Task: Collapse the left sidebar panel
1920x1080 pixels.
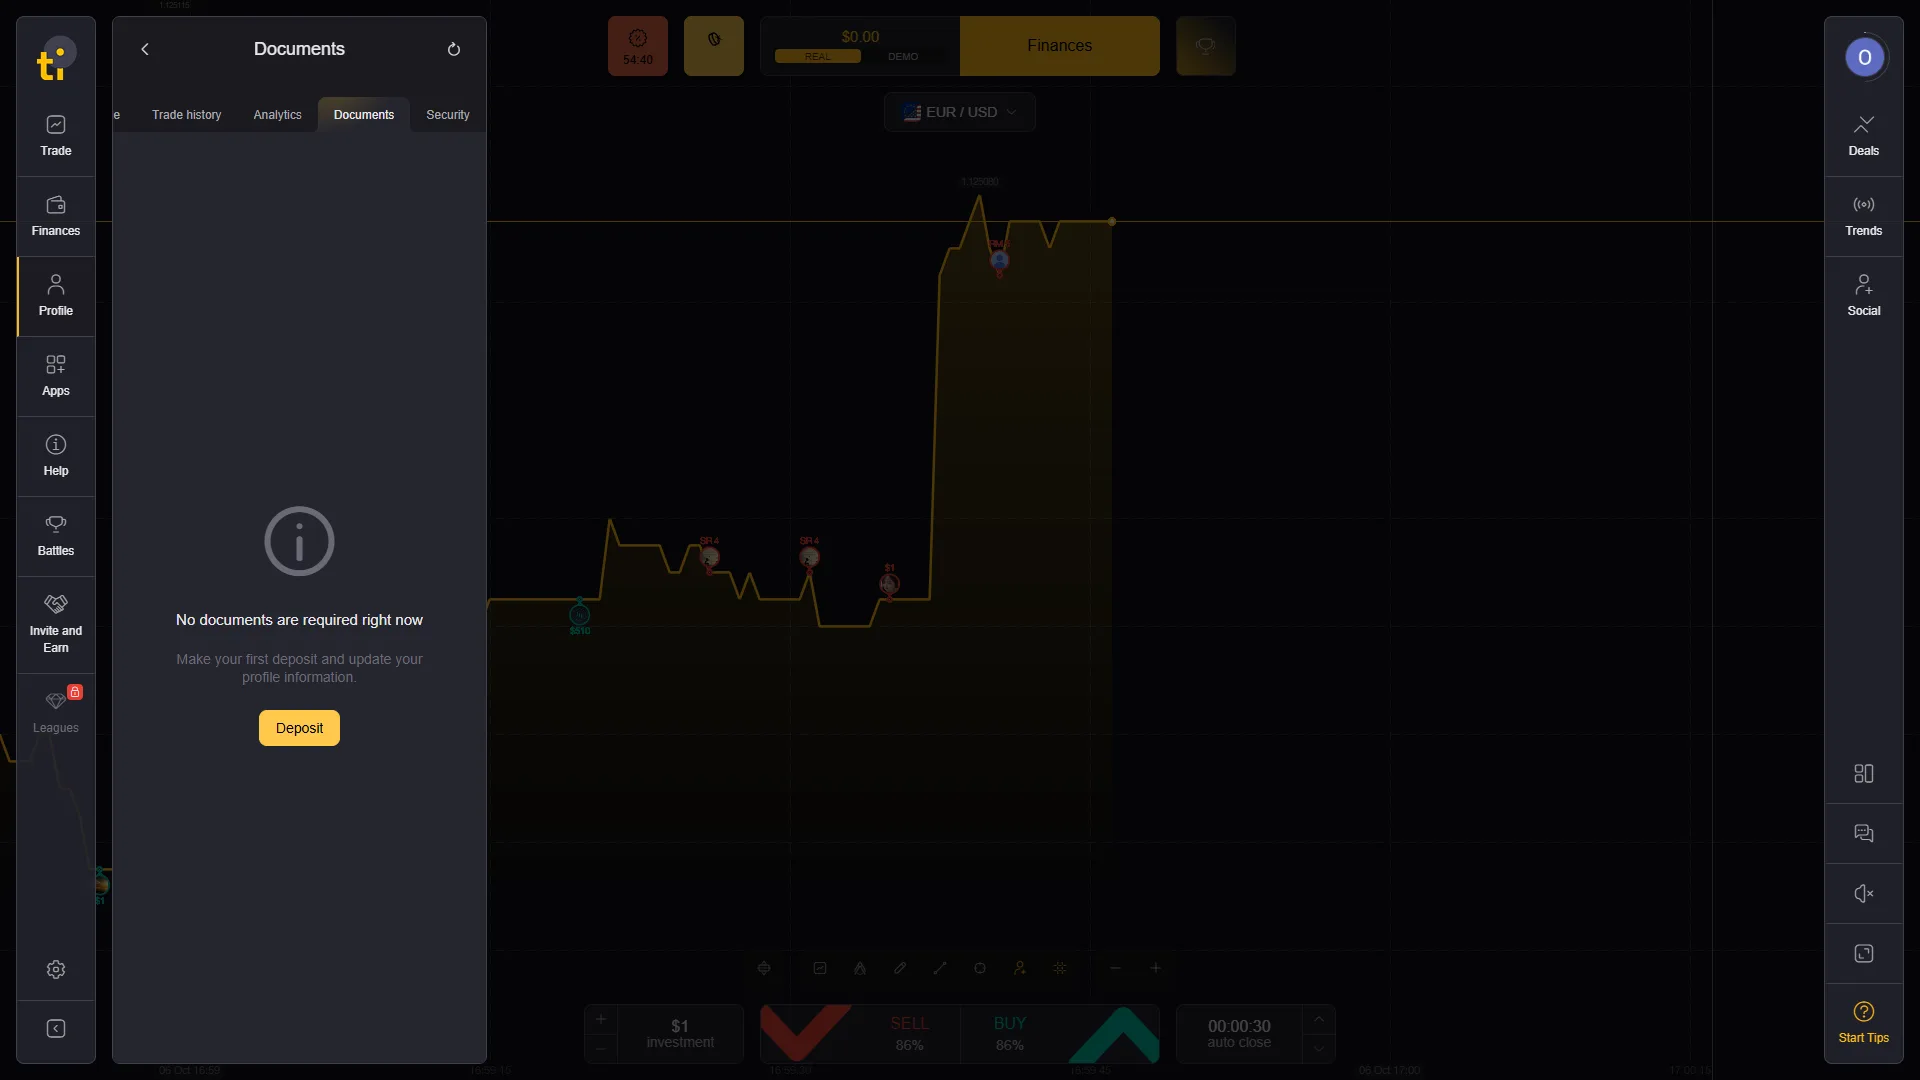Action: (x=56, y=1029)
